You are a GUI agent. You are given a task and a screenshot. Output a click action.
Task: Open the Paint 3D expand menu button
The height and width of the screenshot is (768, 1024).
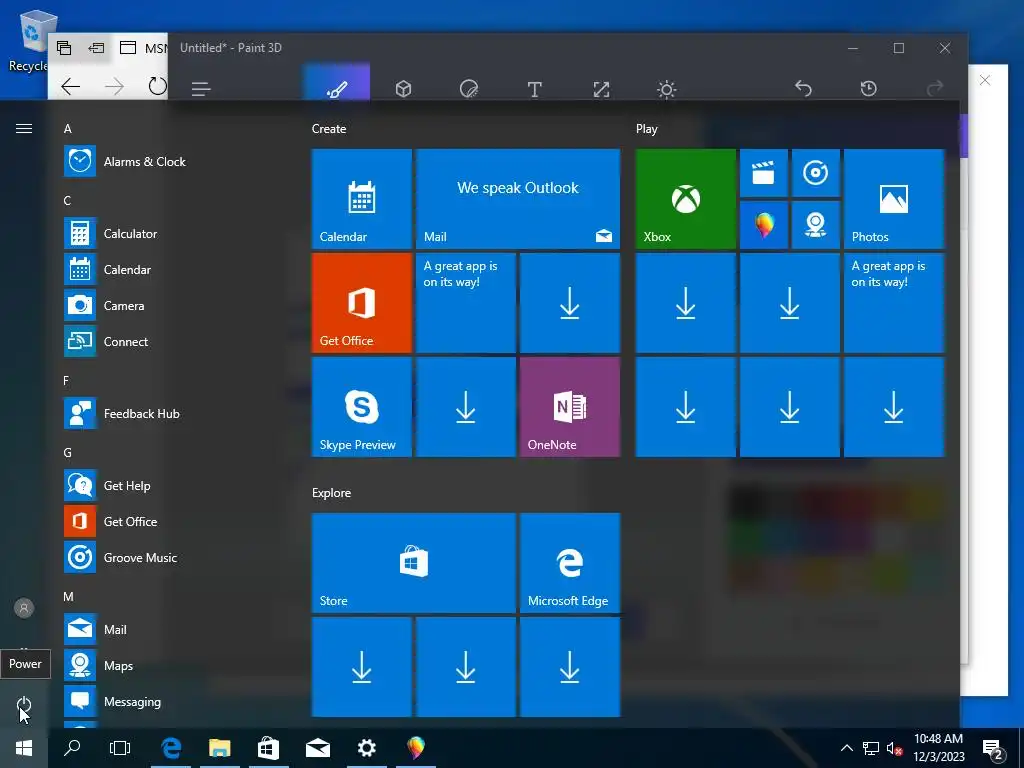point(201,89)
